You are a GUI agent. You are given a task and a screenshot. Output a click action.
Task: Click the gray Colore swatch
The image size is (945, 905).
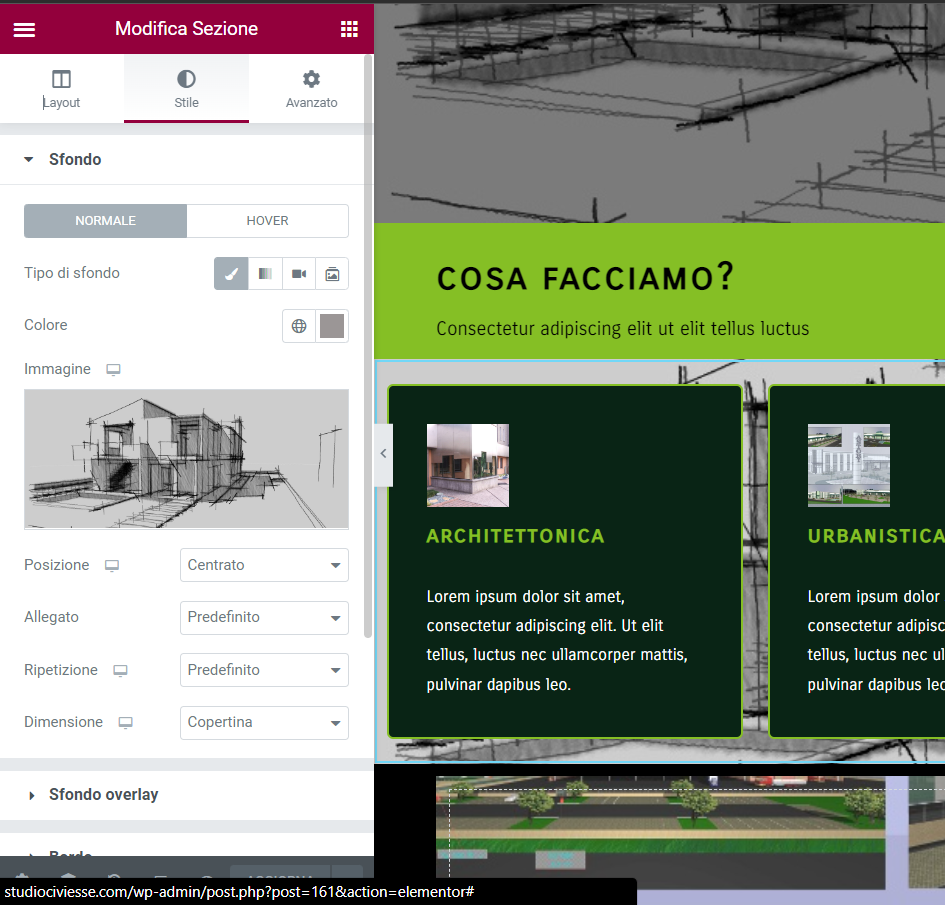pos(332,326)
